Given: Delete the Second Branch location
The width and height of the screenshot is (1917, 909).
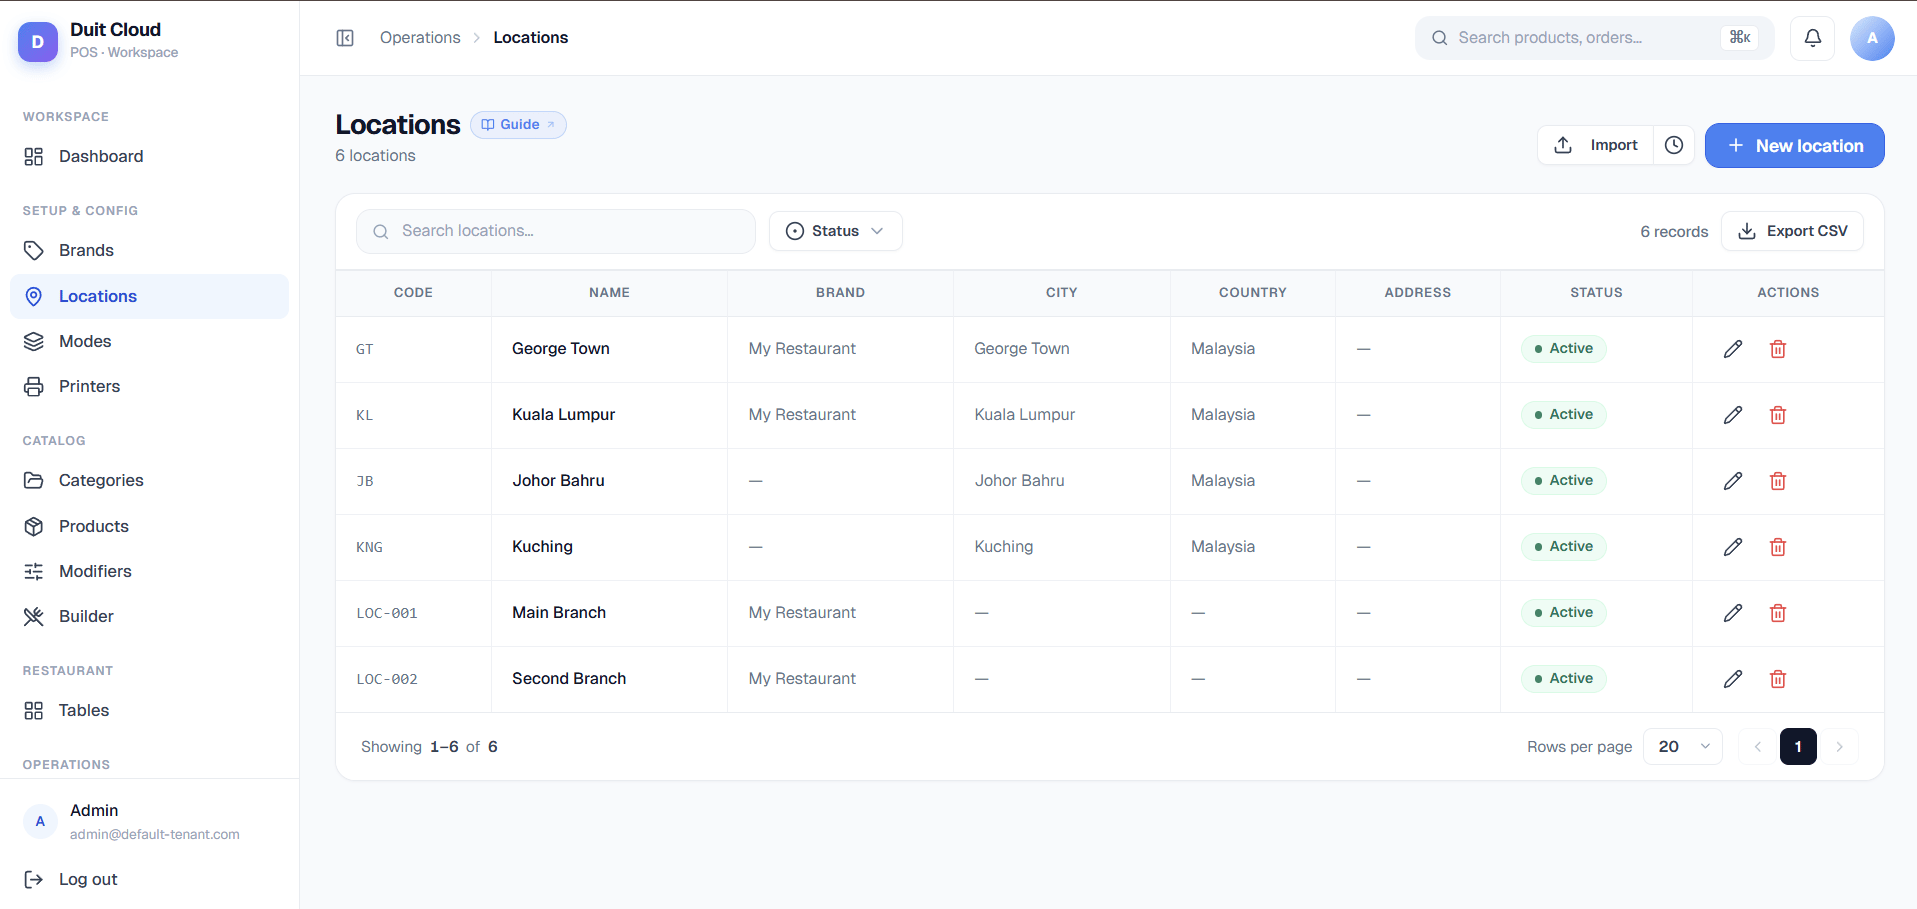Looking at the screenshot, I should click(1778, 679).
